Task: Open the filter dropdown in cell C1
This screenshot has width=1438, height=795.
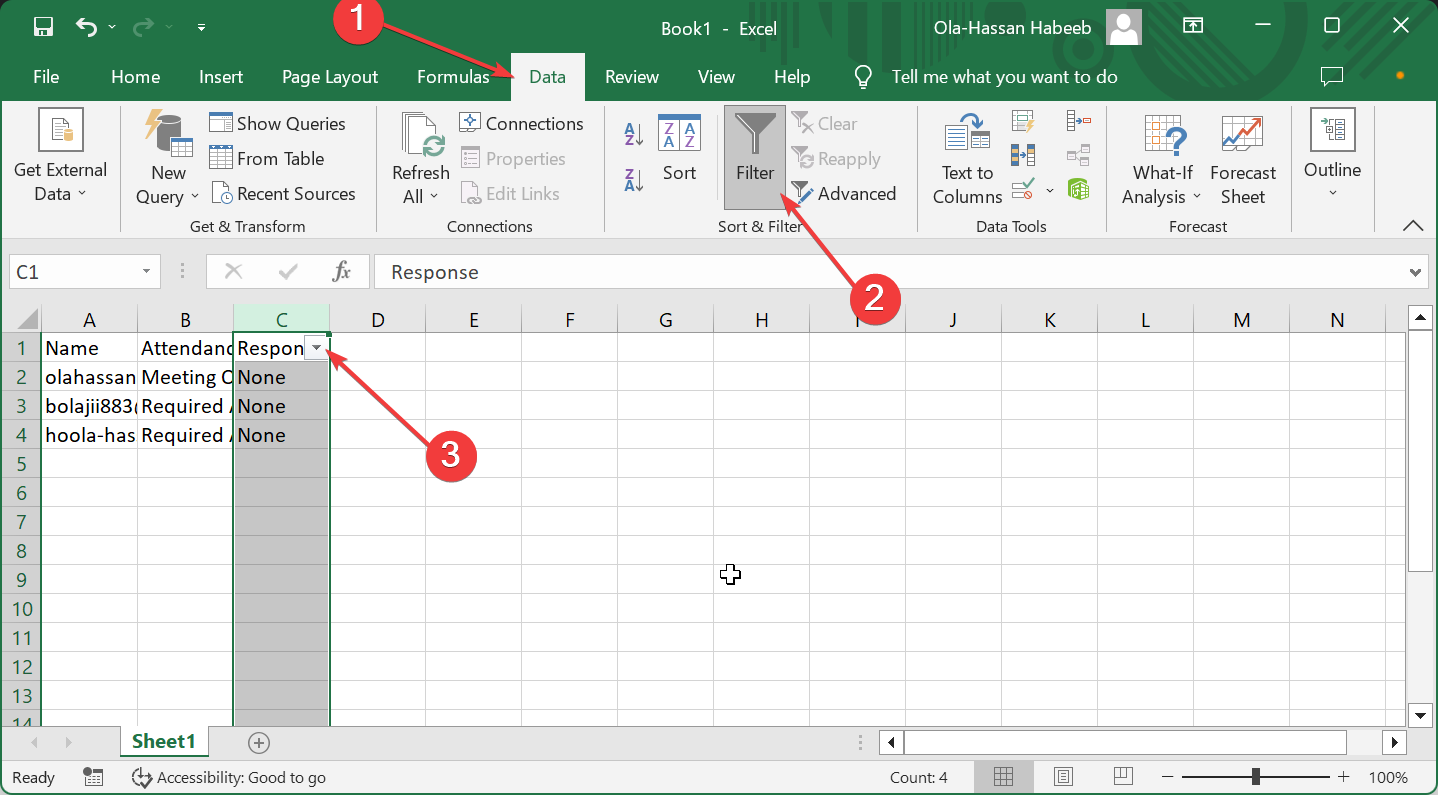Action: point(316,348)
